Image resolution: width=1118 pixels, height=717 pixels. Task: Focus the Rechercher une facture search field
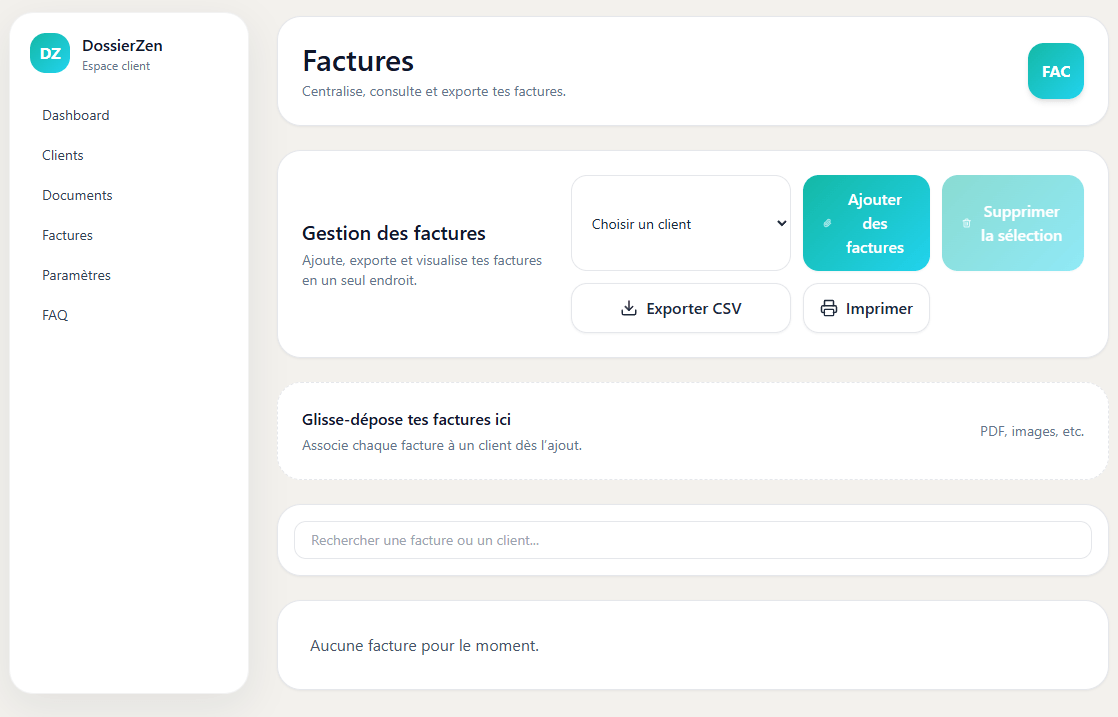[x=692, y=540]
